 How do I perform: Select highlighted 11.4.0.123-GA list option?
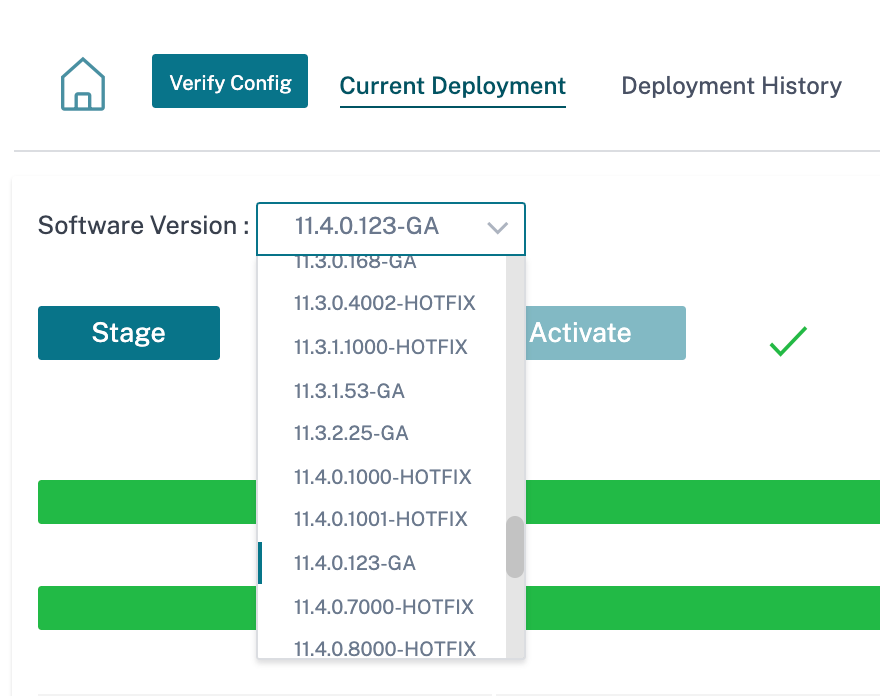tap(382, 563)
